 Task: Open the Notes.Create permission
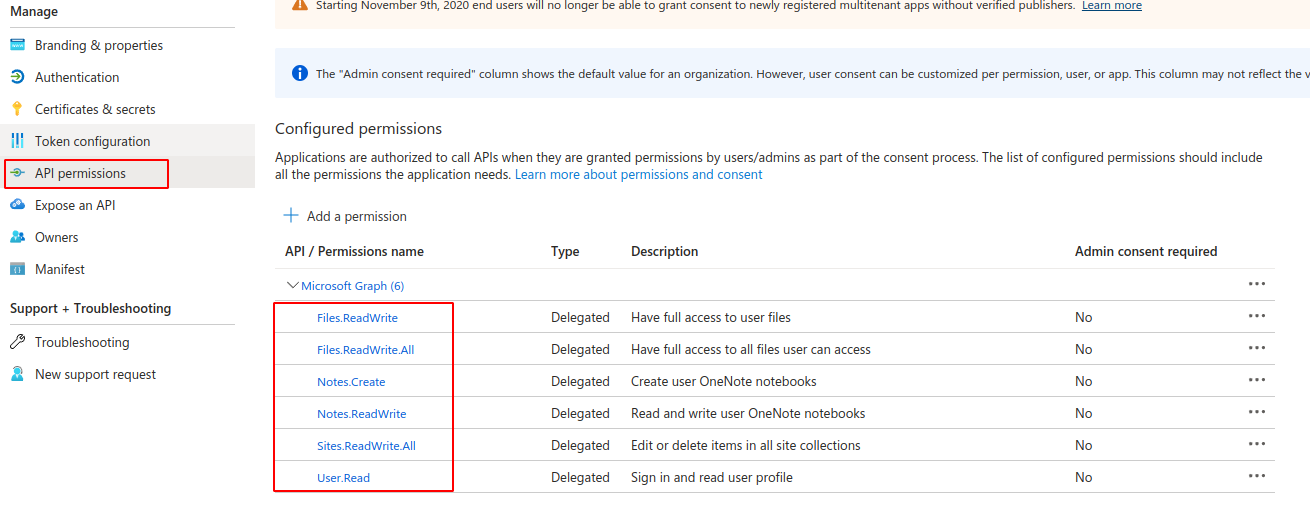click(351, 382)
